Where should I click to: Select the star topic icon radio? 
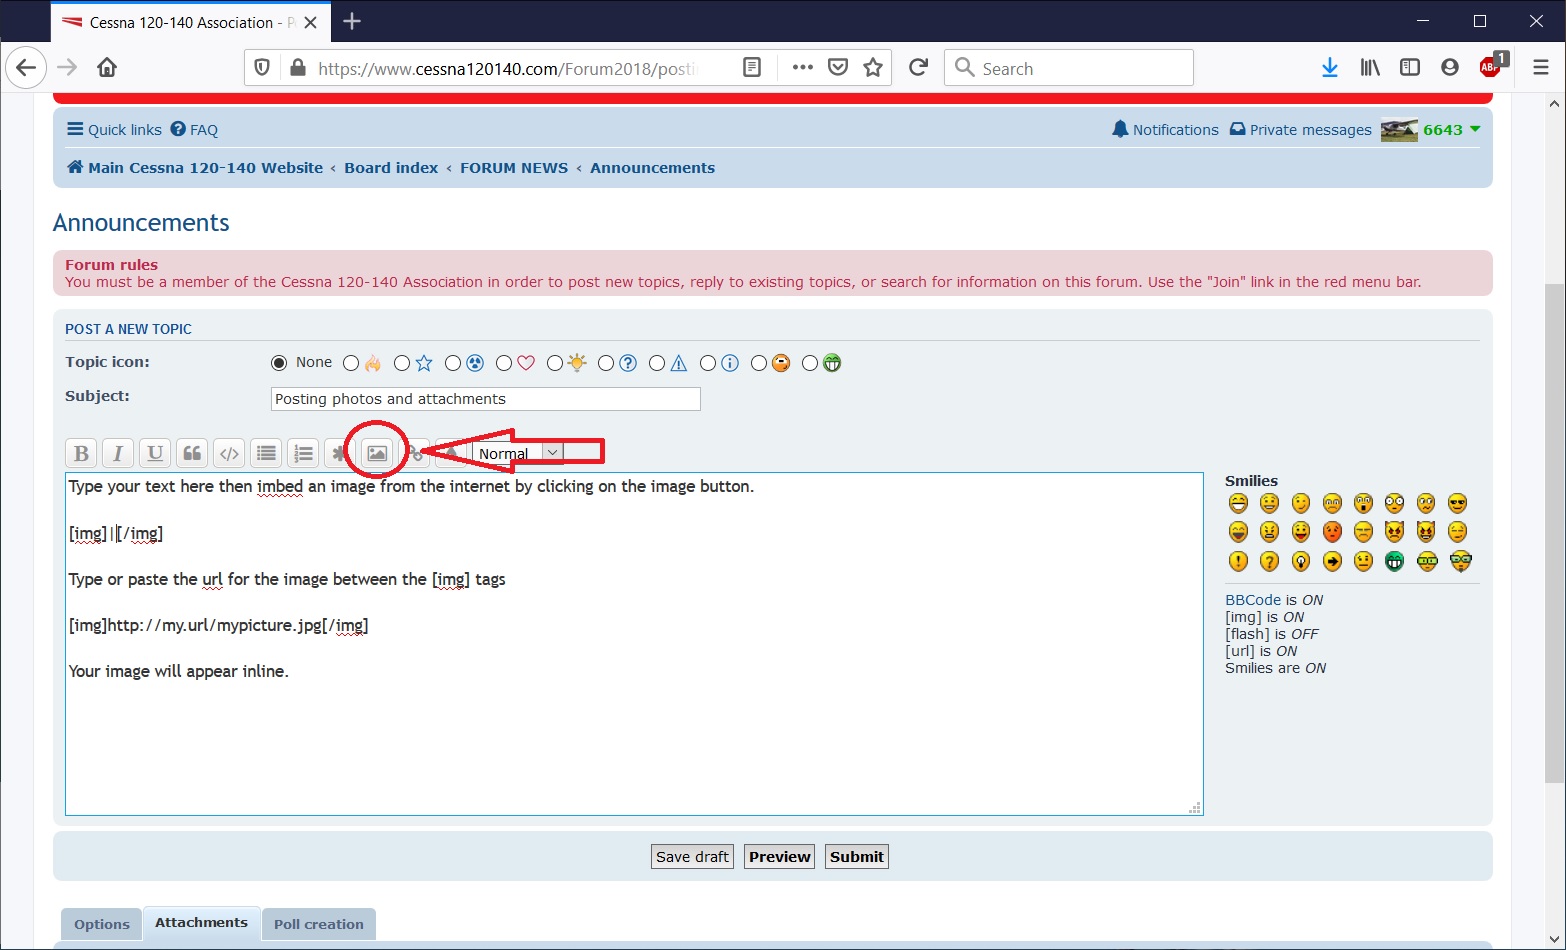pos(402,363)
